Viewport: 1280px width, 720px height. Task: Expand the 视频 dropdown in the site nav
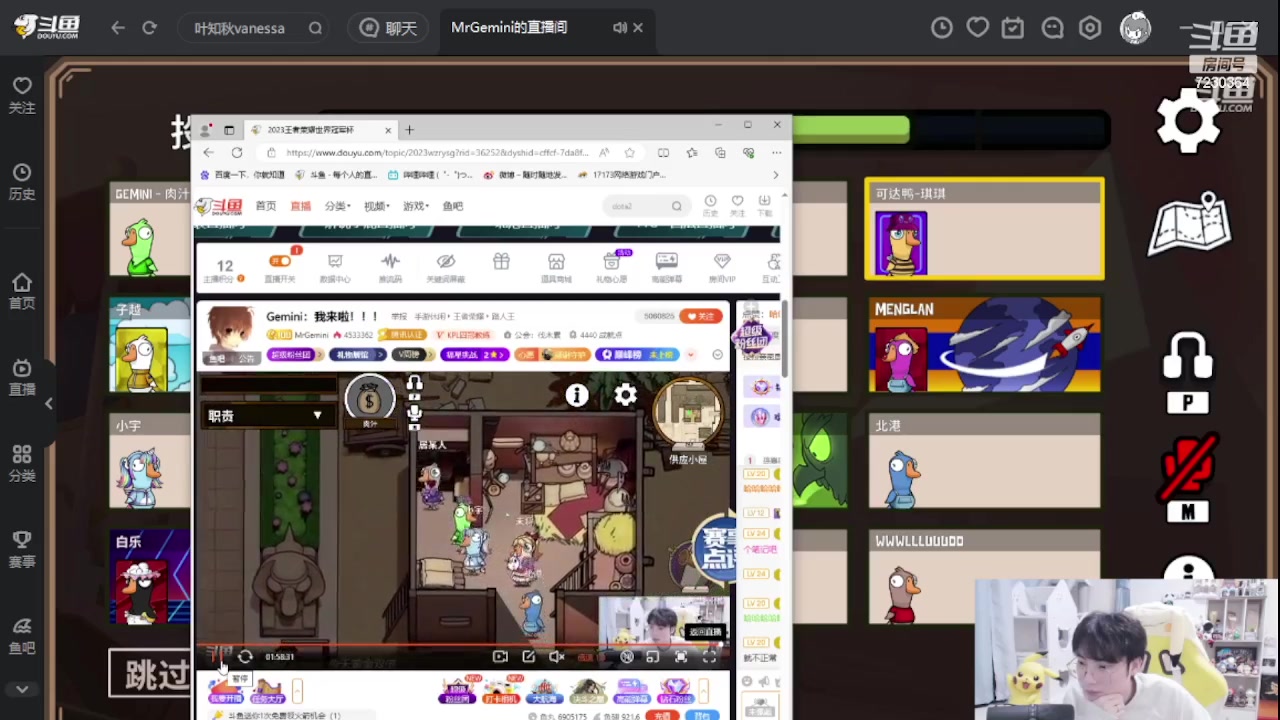(376, 206)
